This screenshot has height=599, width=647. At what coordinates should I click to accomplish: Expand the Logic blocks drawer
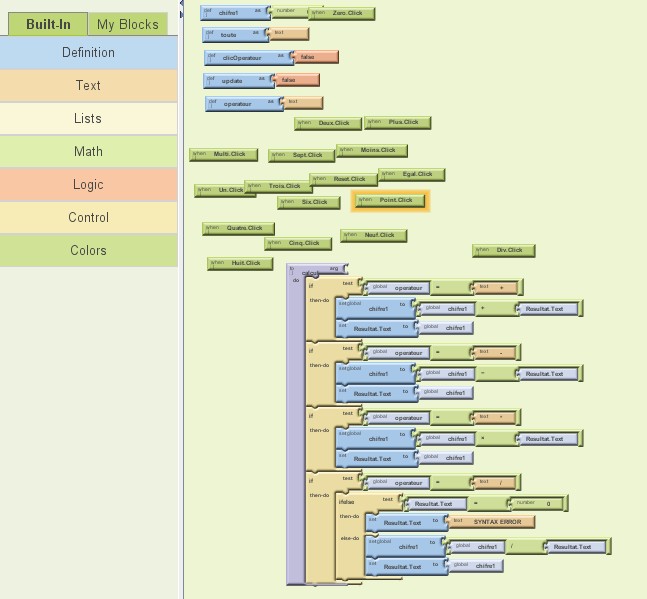coord(88,185)
